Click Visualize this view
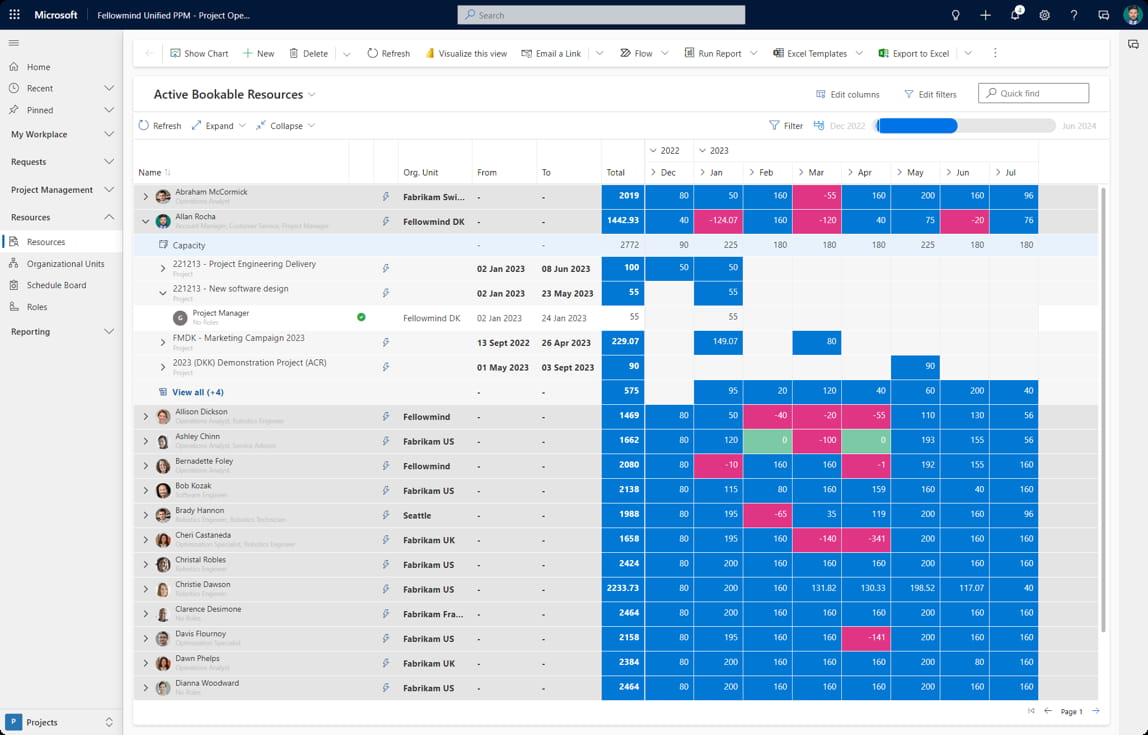1148x735 pixels. click(x=466, y=53)
